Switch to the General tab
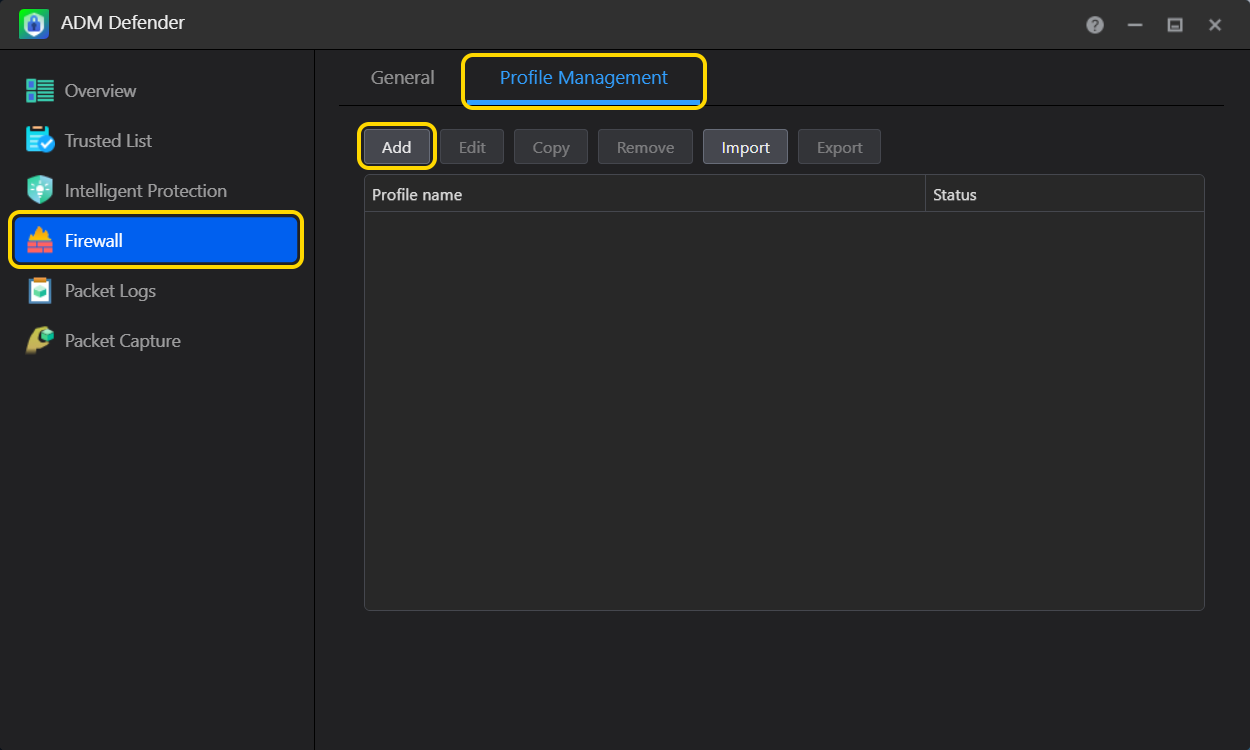The image size is (1250, 750). (x=403, y=78)
